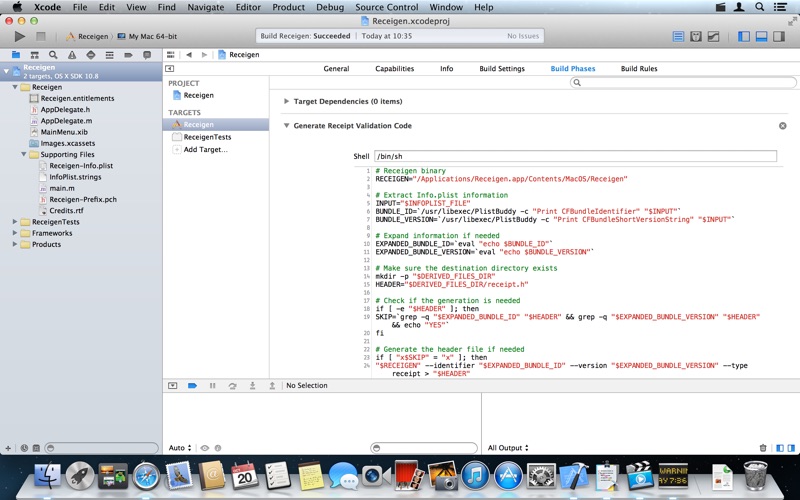The width and height of the screenshot is (800, 500).
Task: Open the Build Settings tab
Action: (502, 68)
